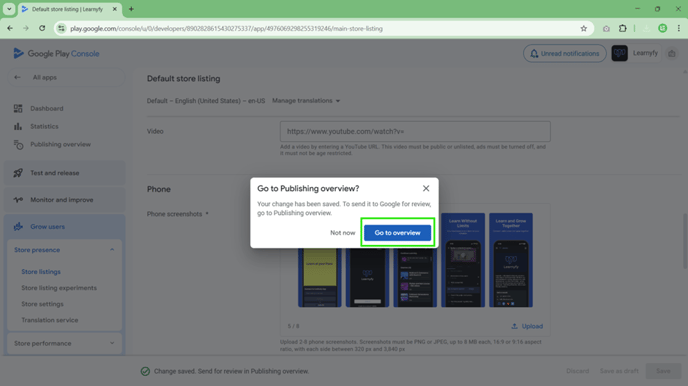The image size is (688, 386).
Task: Click the Discard button
Action: (577, 371)
